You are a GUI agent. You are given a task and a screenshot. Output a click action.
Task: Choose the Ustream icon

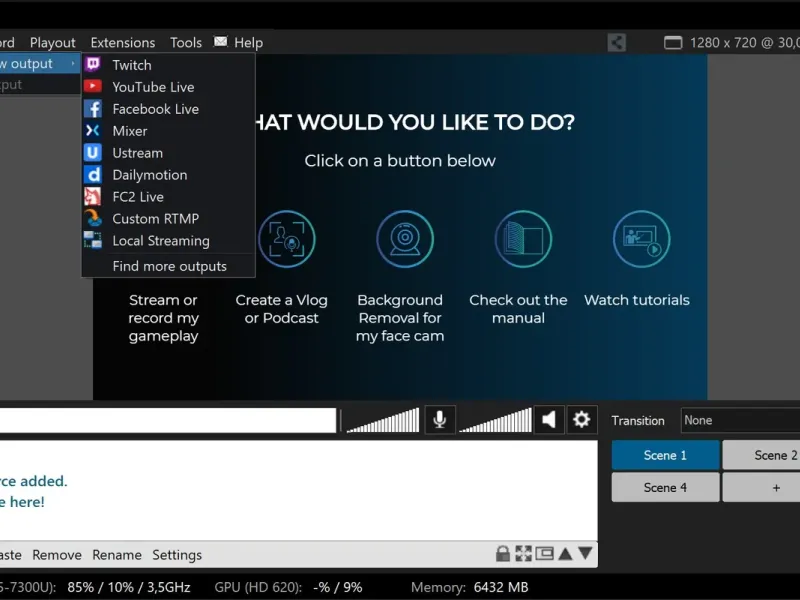coord(93,153)
